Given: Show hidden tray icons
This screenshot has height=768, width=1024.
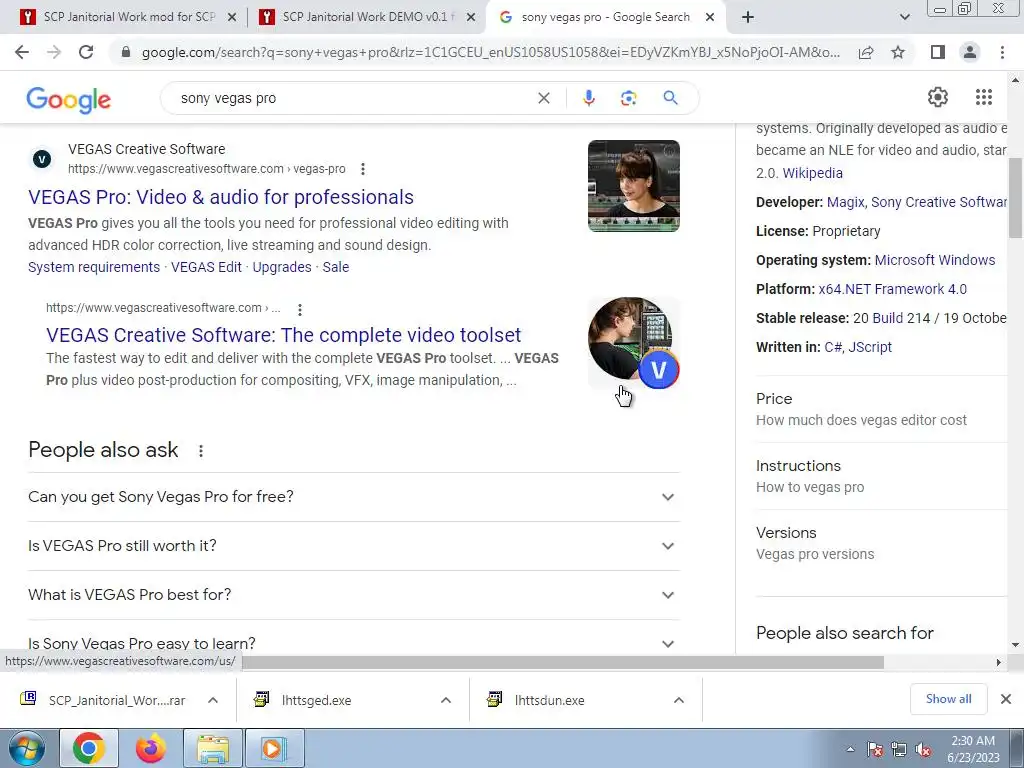Looking at the screenshot, I should point(850,749).
